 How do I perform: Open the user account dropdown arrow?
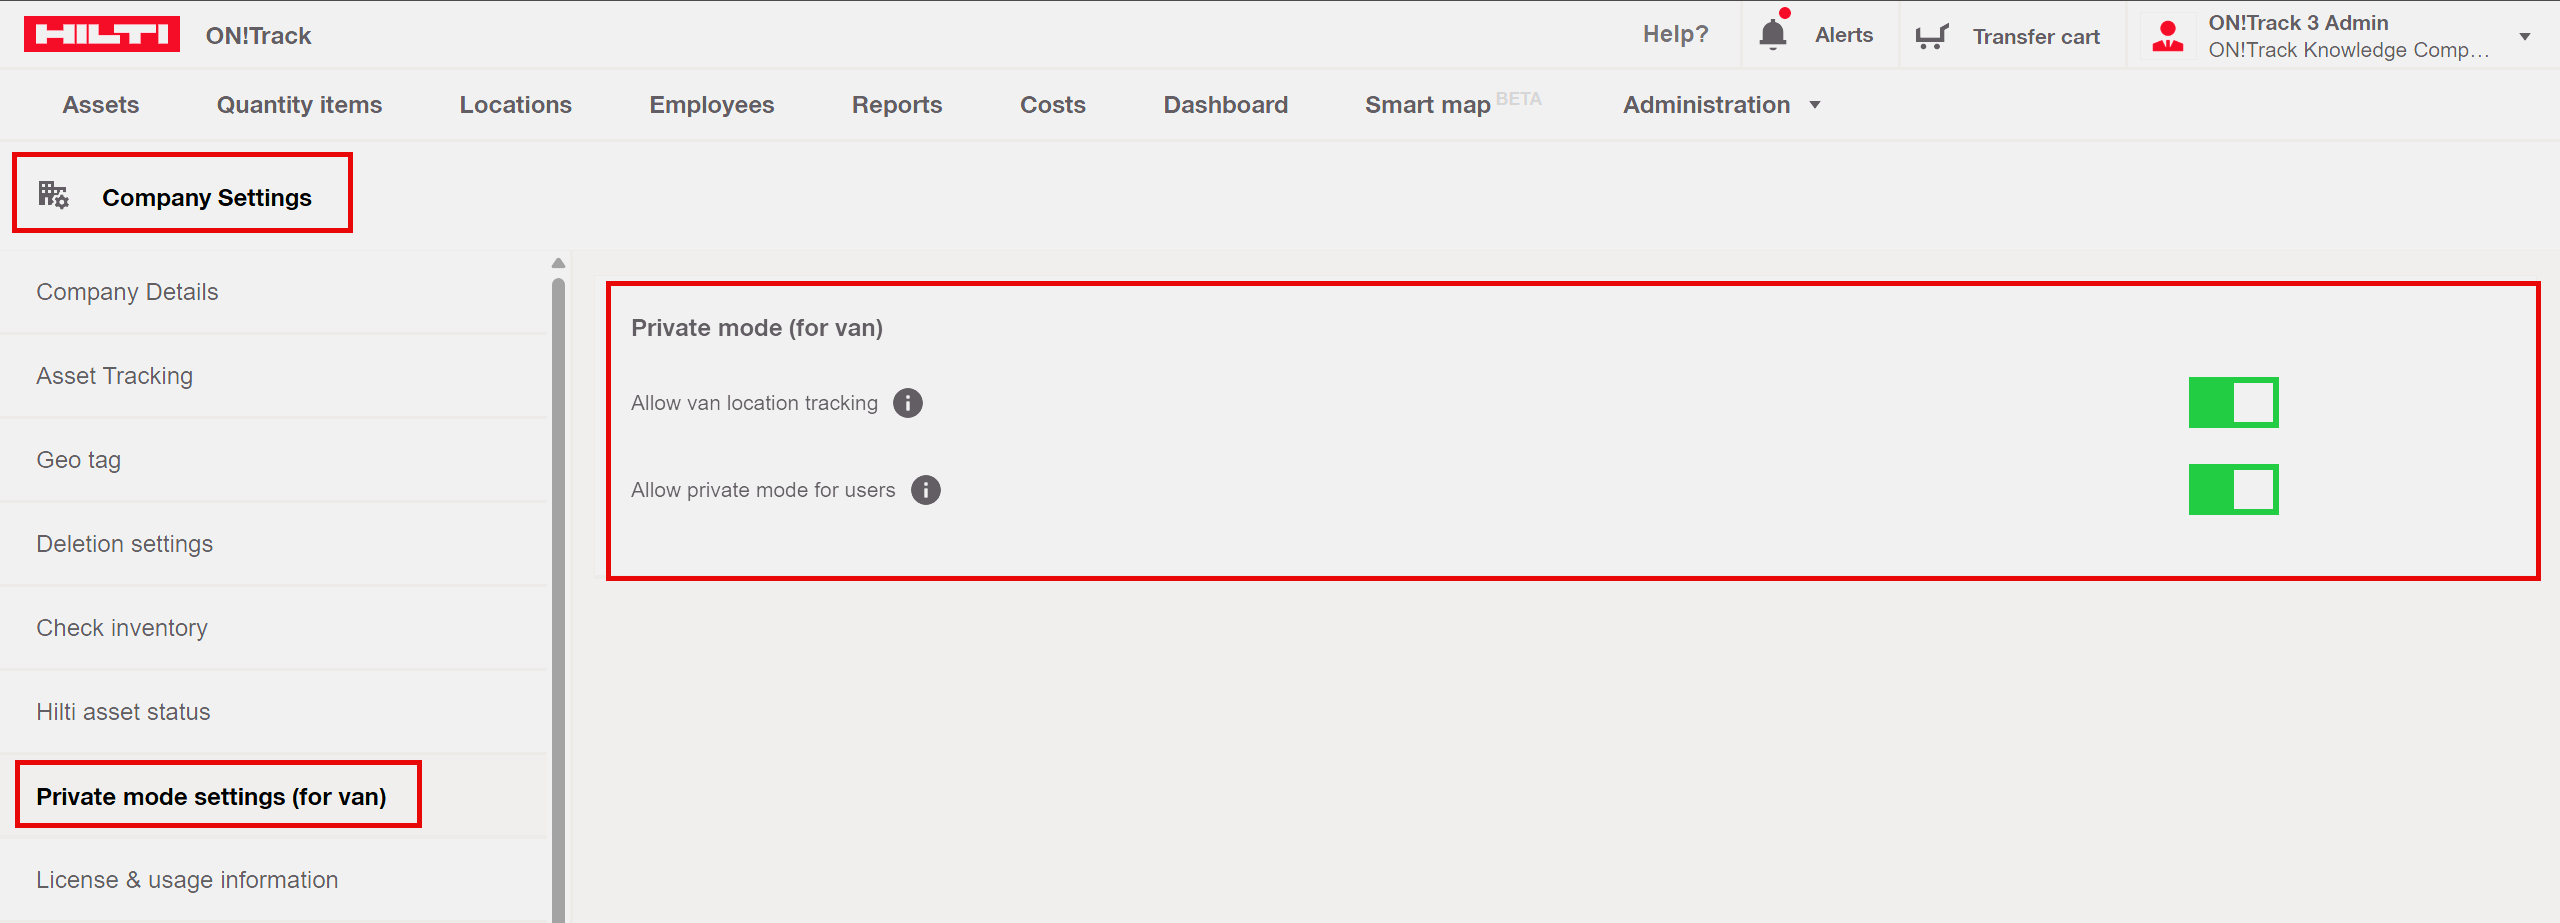tap(2525, 37)
